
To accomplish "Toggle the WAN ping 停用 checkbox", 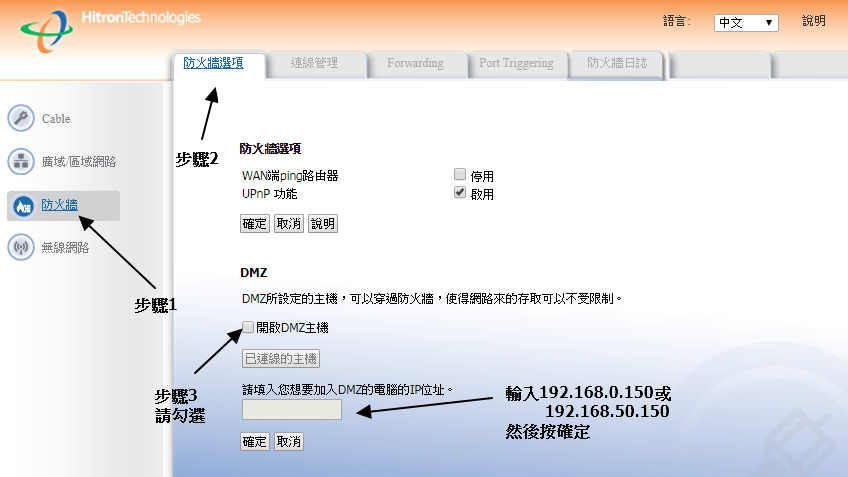I will click(460, 175).
